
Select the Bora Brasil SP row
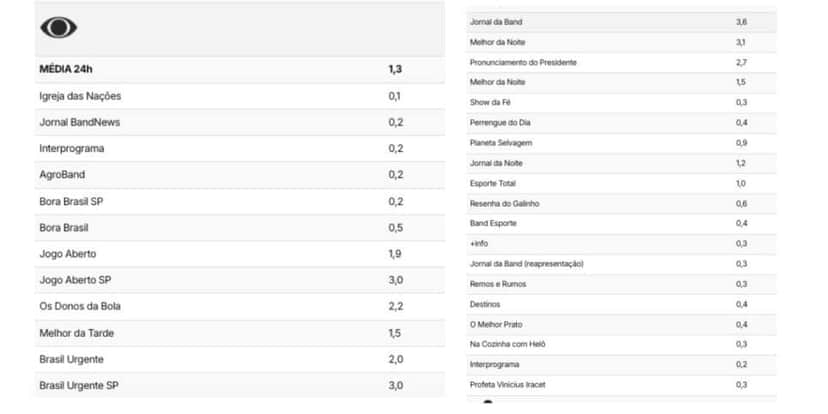tap(240, 202)
